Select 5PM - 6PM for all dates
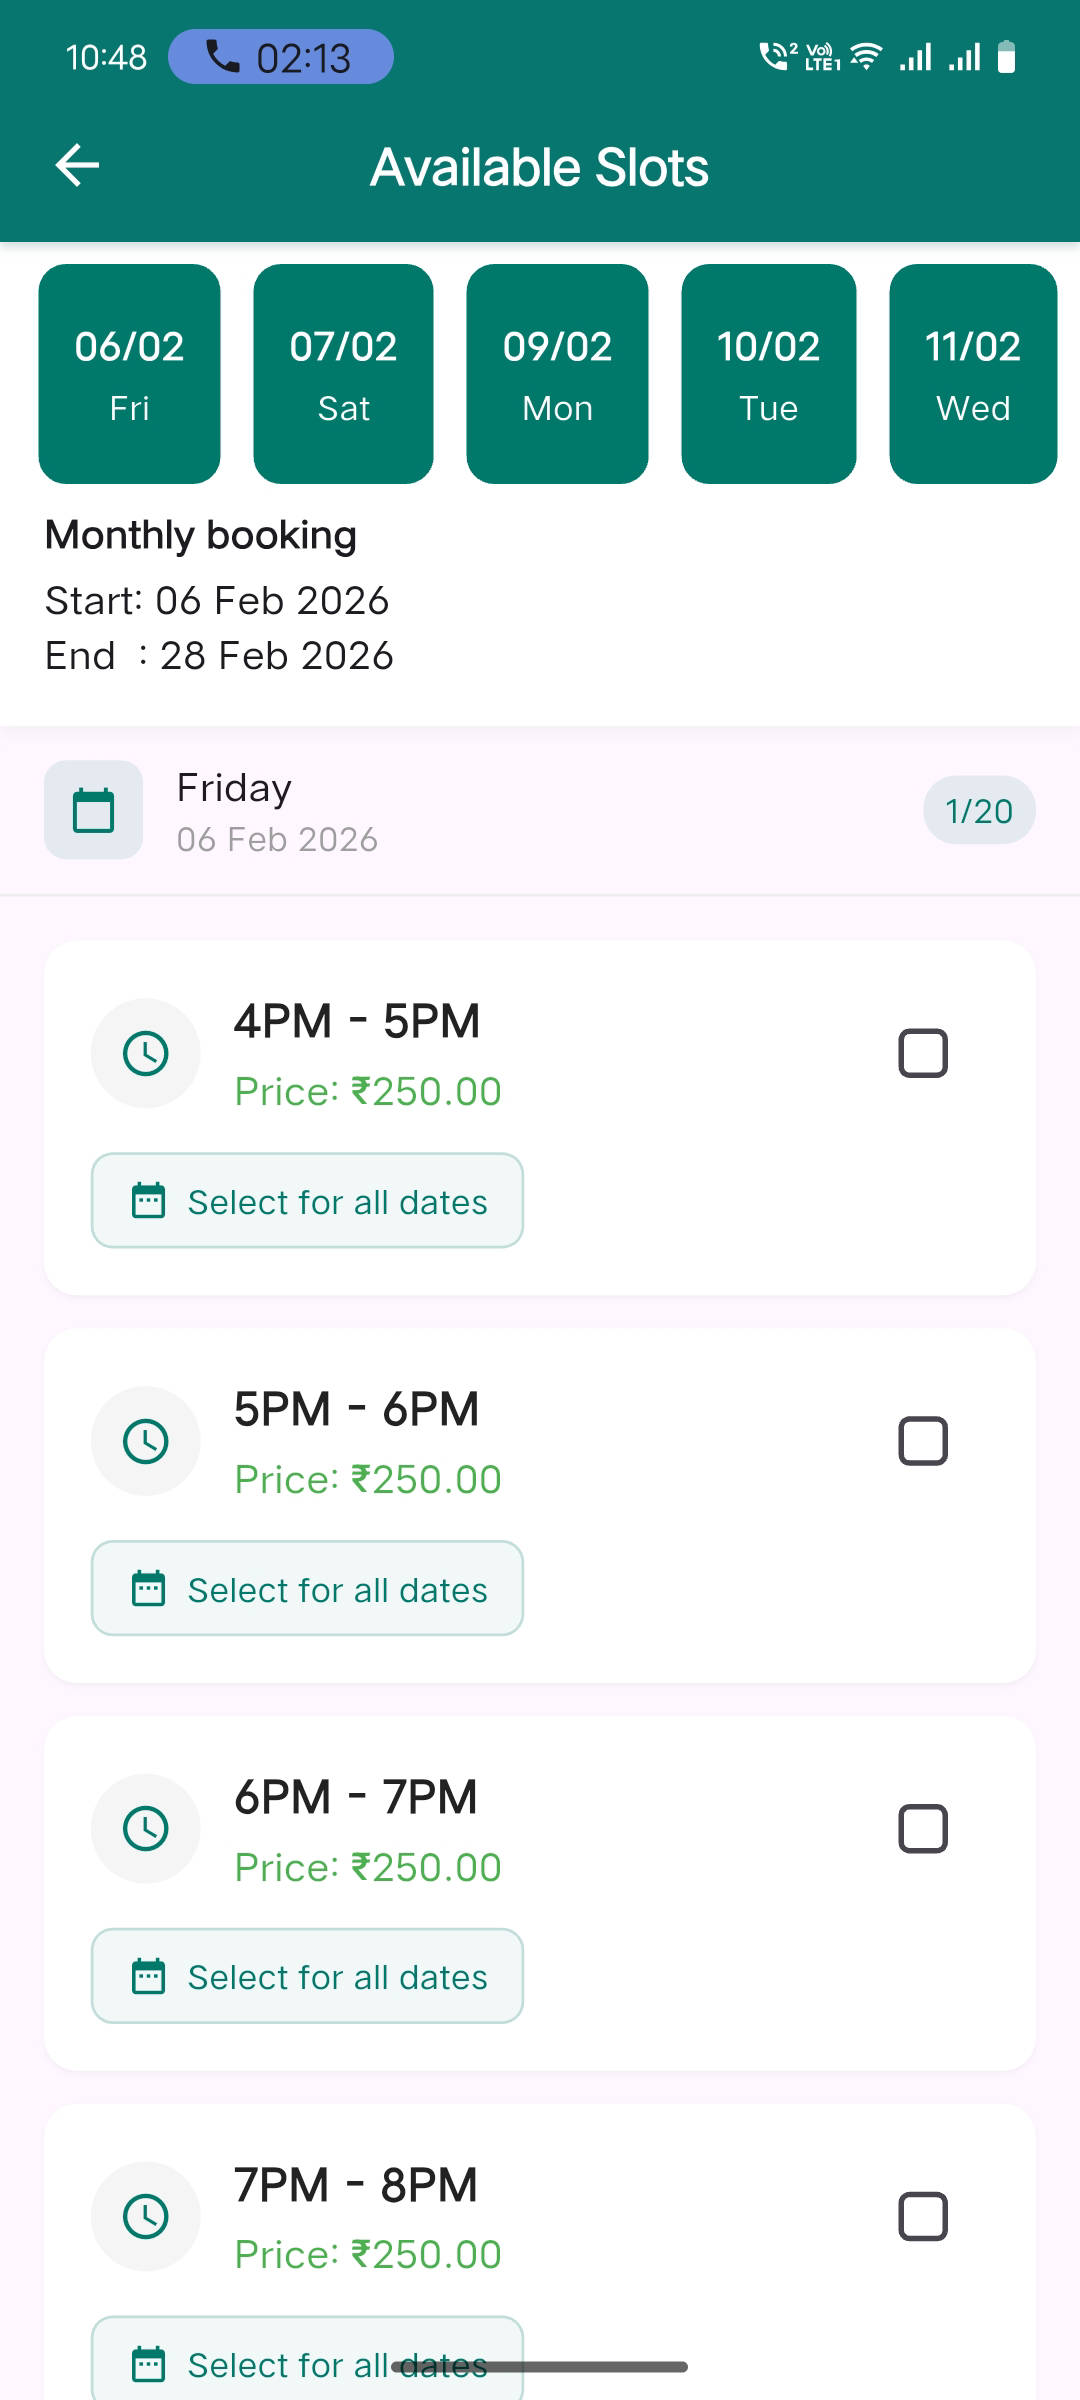The height and width of the screenshot is (2400, 1080). [307, 1589]
